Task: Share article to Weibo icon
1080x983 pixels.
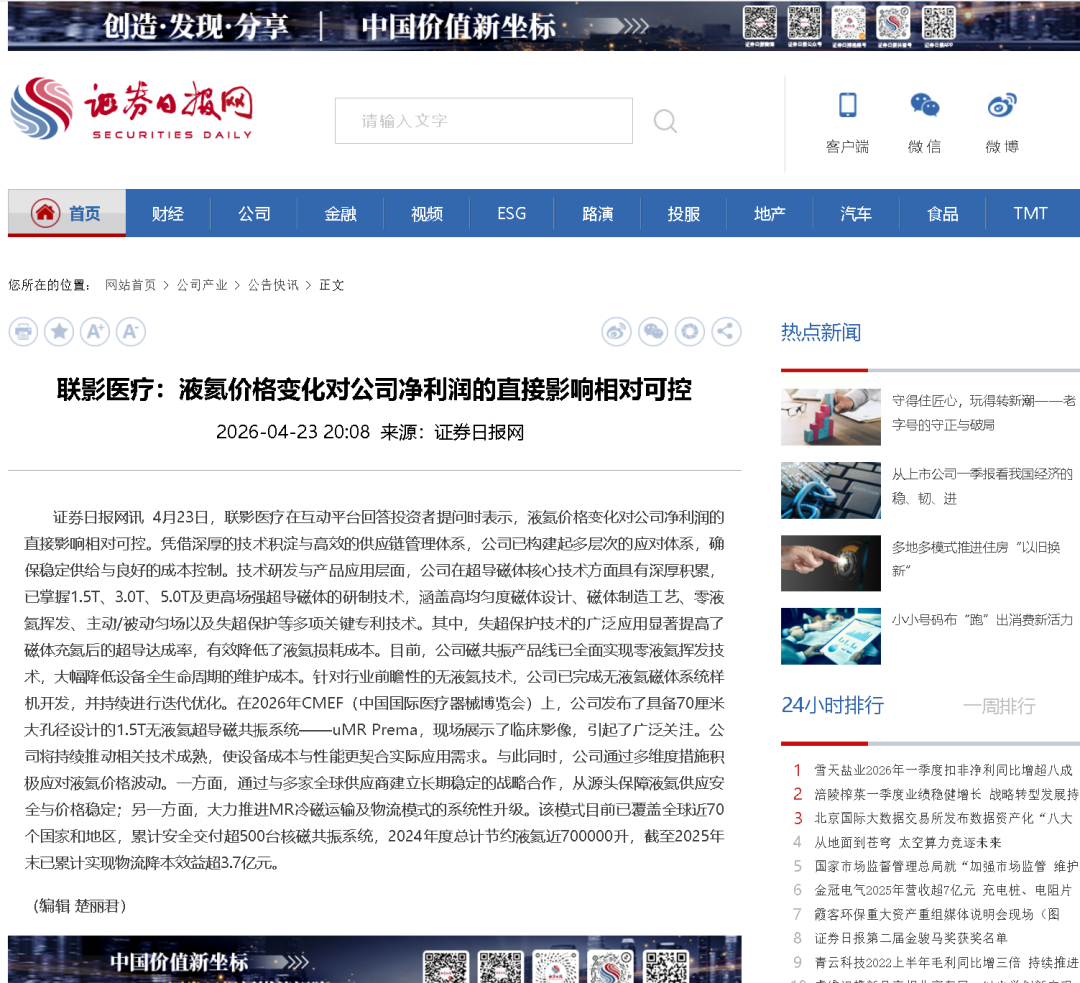Action: tap(616, 332)
